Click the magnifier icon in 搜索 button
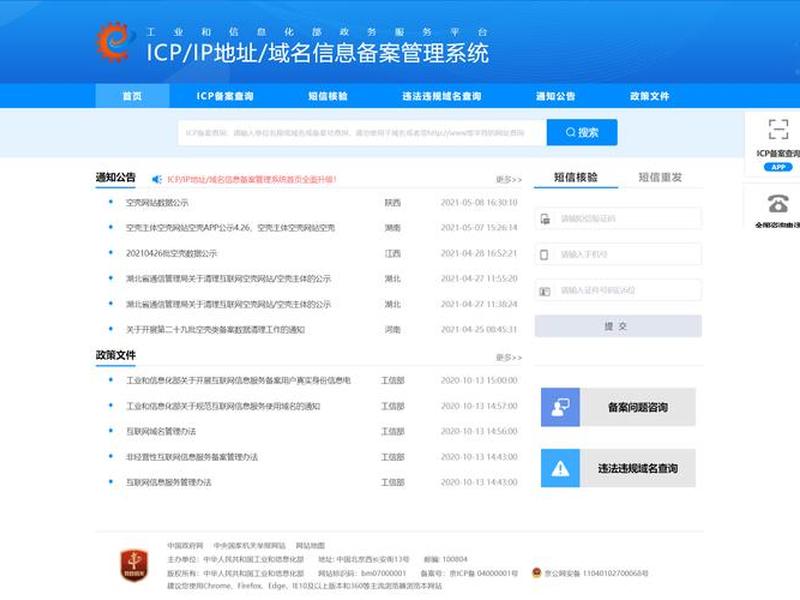 click(570, 132)
